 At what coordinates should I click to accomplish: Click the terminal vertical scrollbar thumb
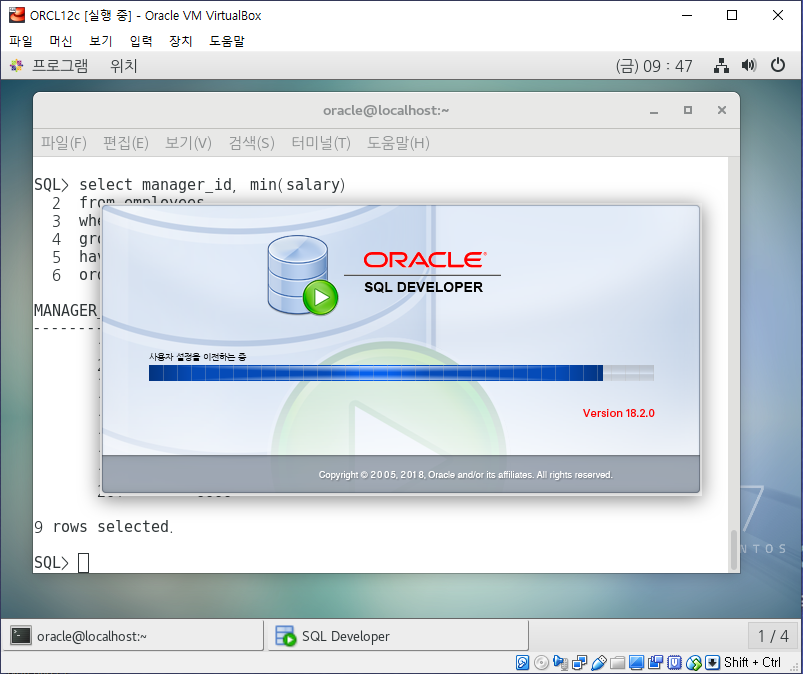click(734, 550)
